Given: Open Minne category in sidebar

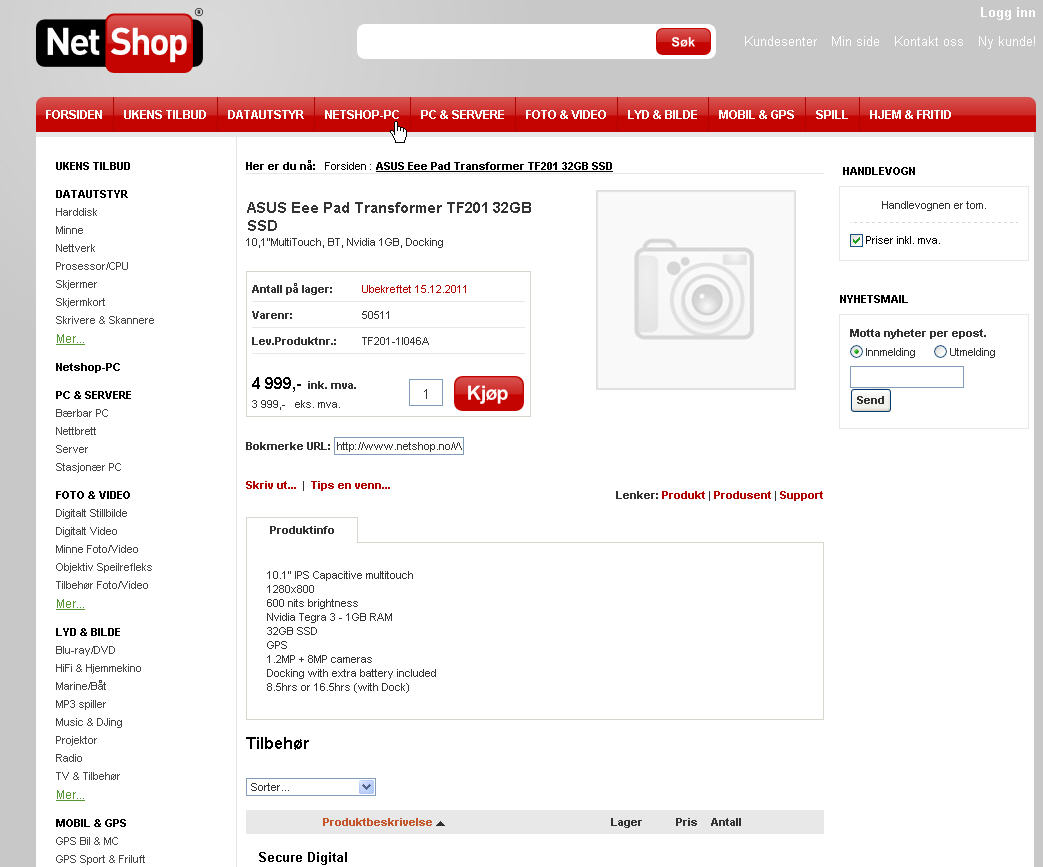Looking at the screenshot, I should [x=69, y=230].
